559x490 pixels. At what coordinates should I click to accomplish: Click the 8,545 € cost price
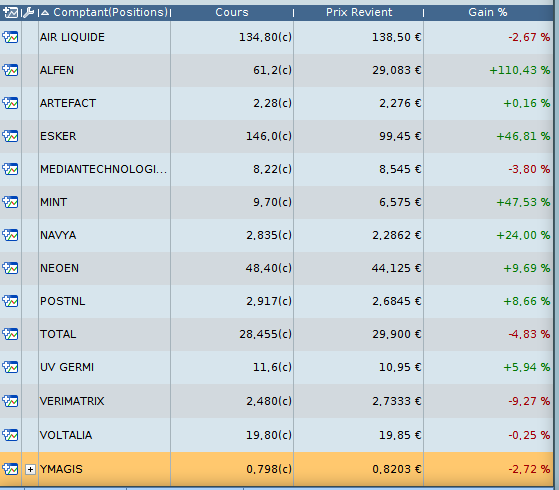400,169
